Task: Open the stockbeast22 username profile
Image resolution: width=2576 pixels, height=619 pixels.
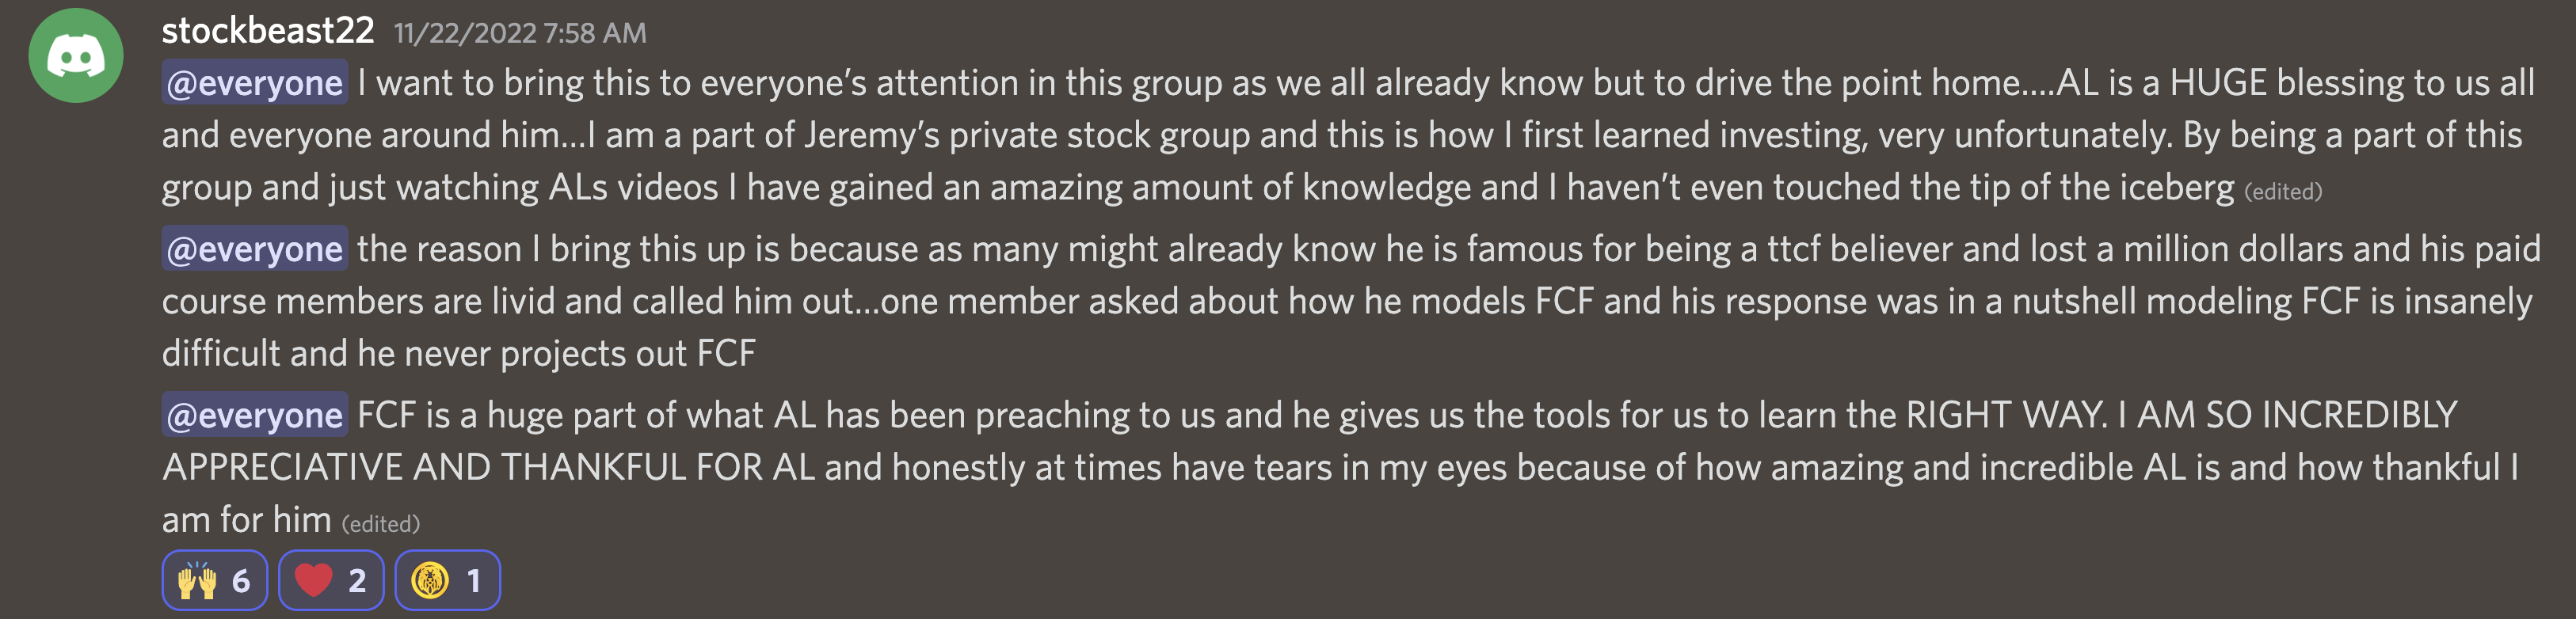Action: tap(268, 31)
